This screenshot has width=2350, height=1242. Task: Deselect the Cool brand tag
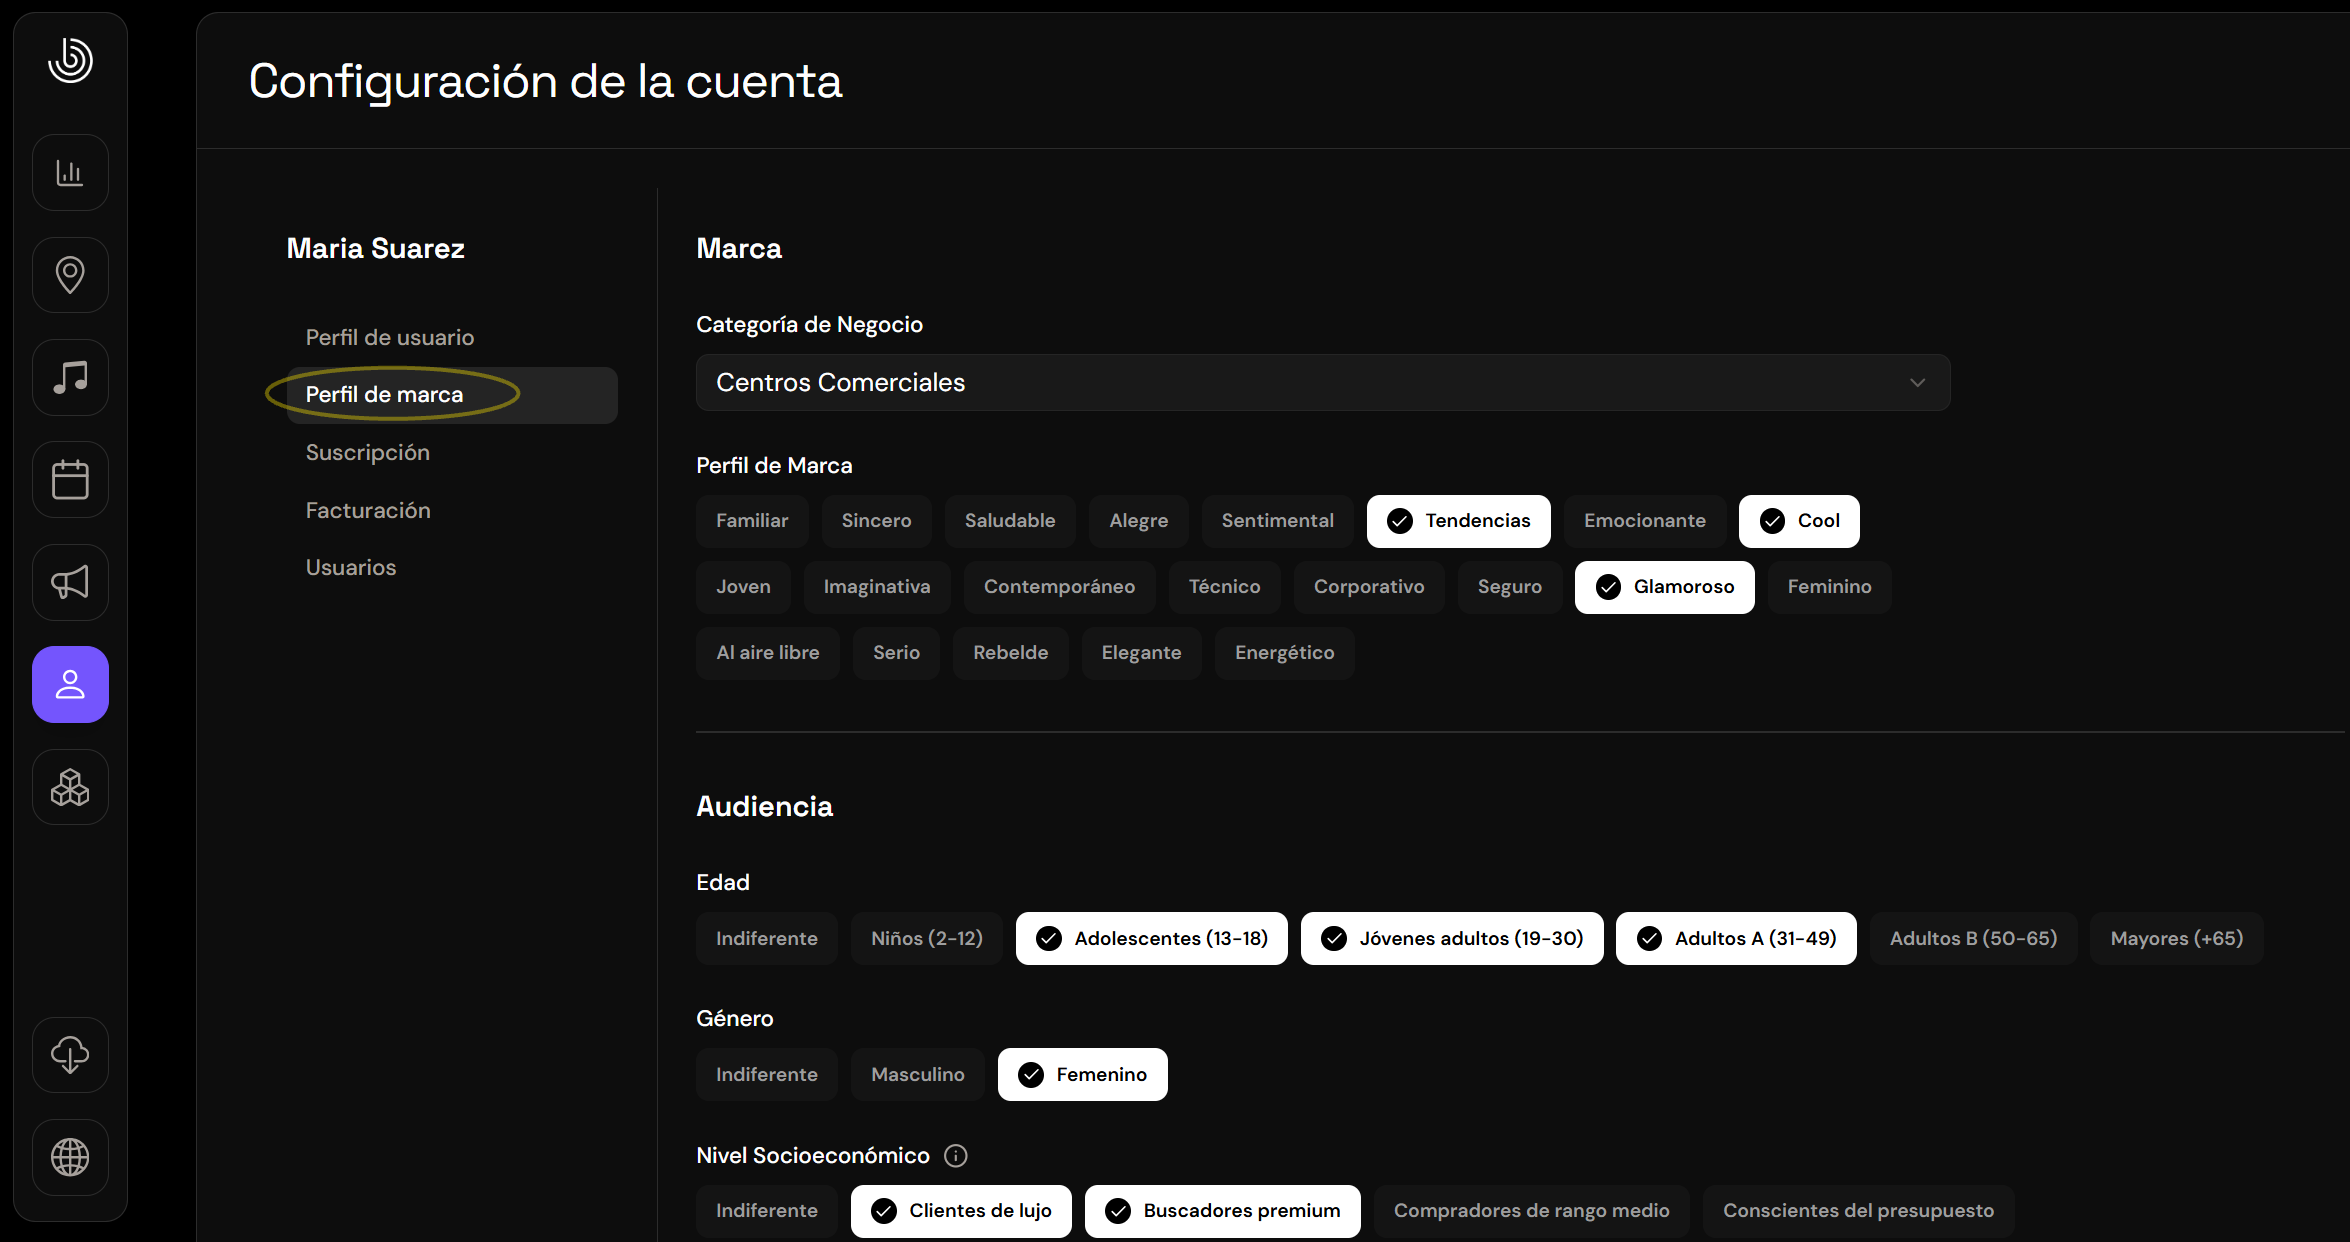[1799, 521]
